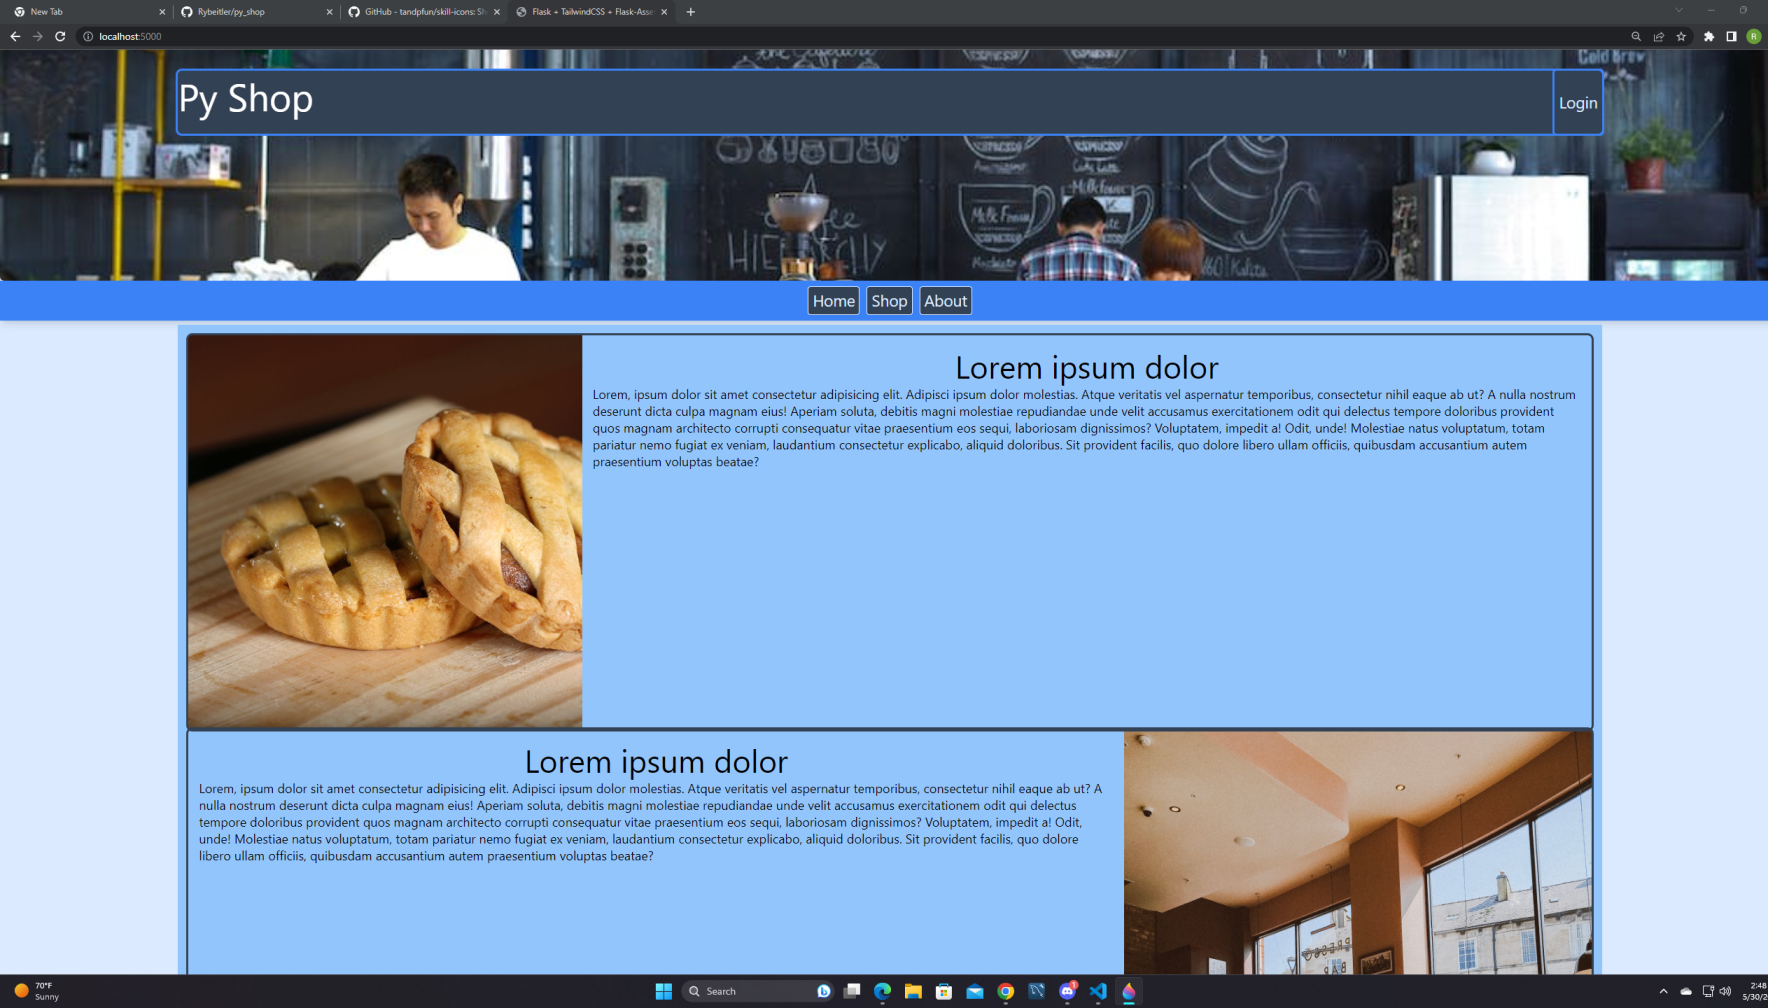Open the Home navigation link

(834, 301)
